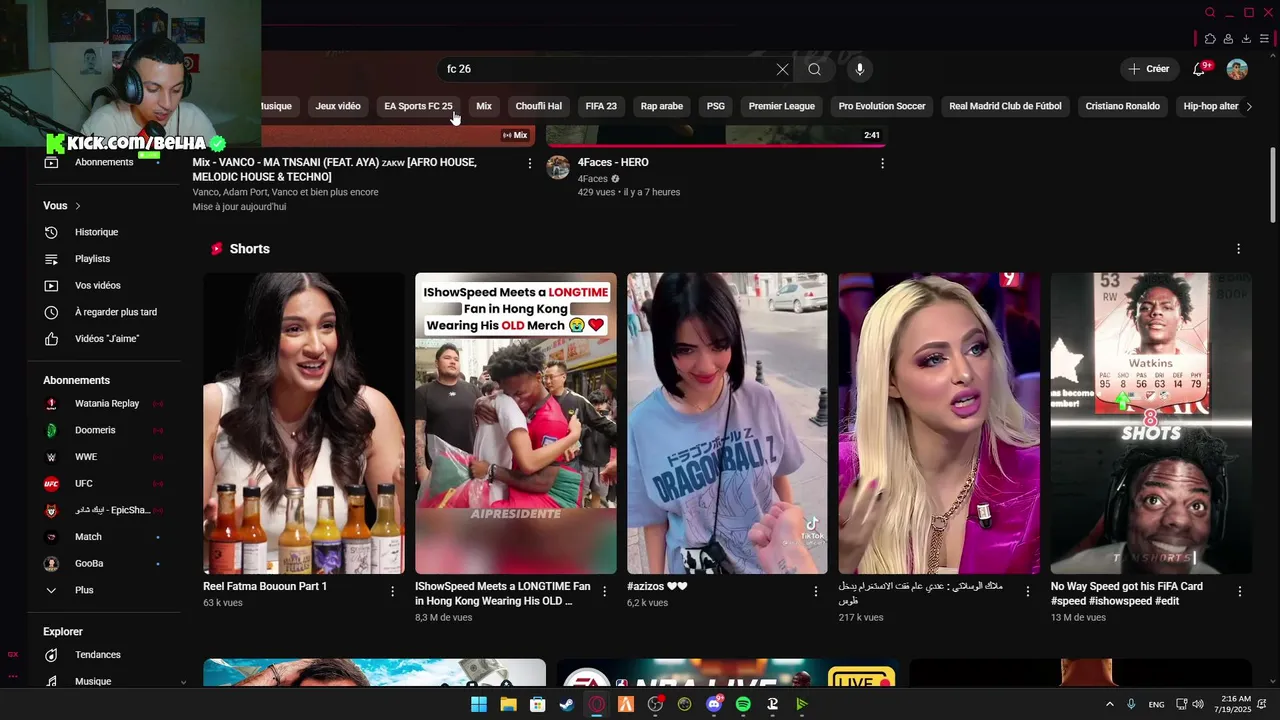Viewport: 1280px width, 720px height.
Task: Open the browser extensions puzzle icon
Action: coord(1210,39)
